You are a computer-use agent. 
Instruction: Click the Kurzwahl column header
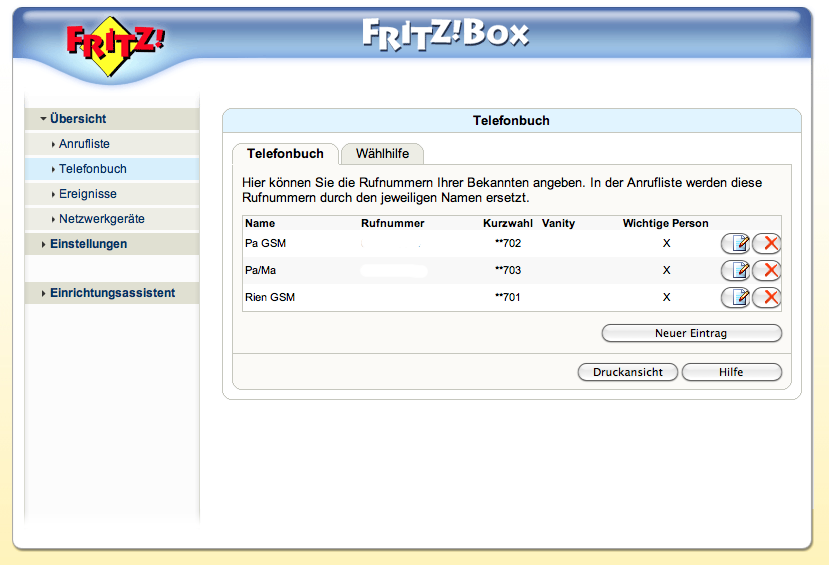click(508, 224)
